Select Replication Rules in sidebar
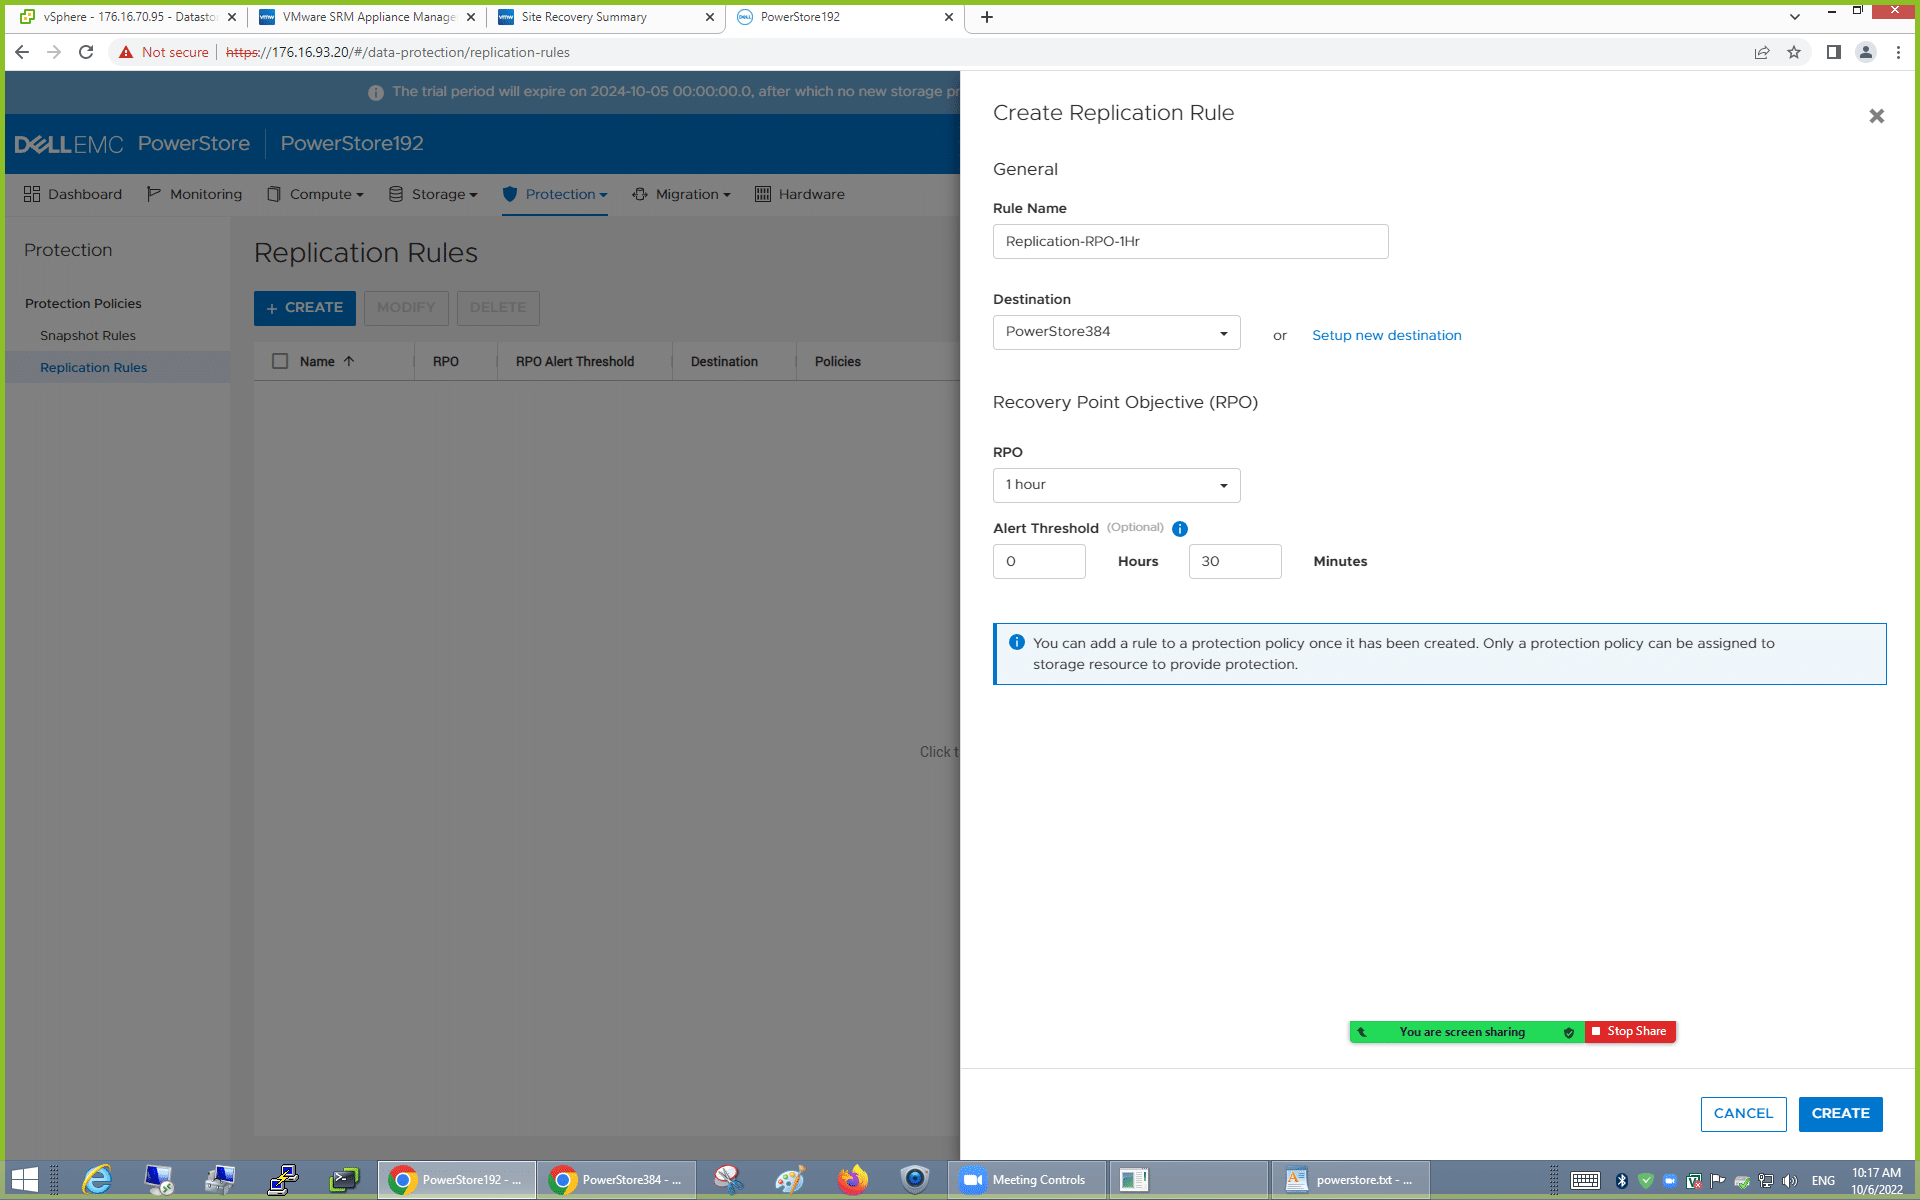This screenshot has height=1200, width=1920. pos(93,368)
